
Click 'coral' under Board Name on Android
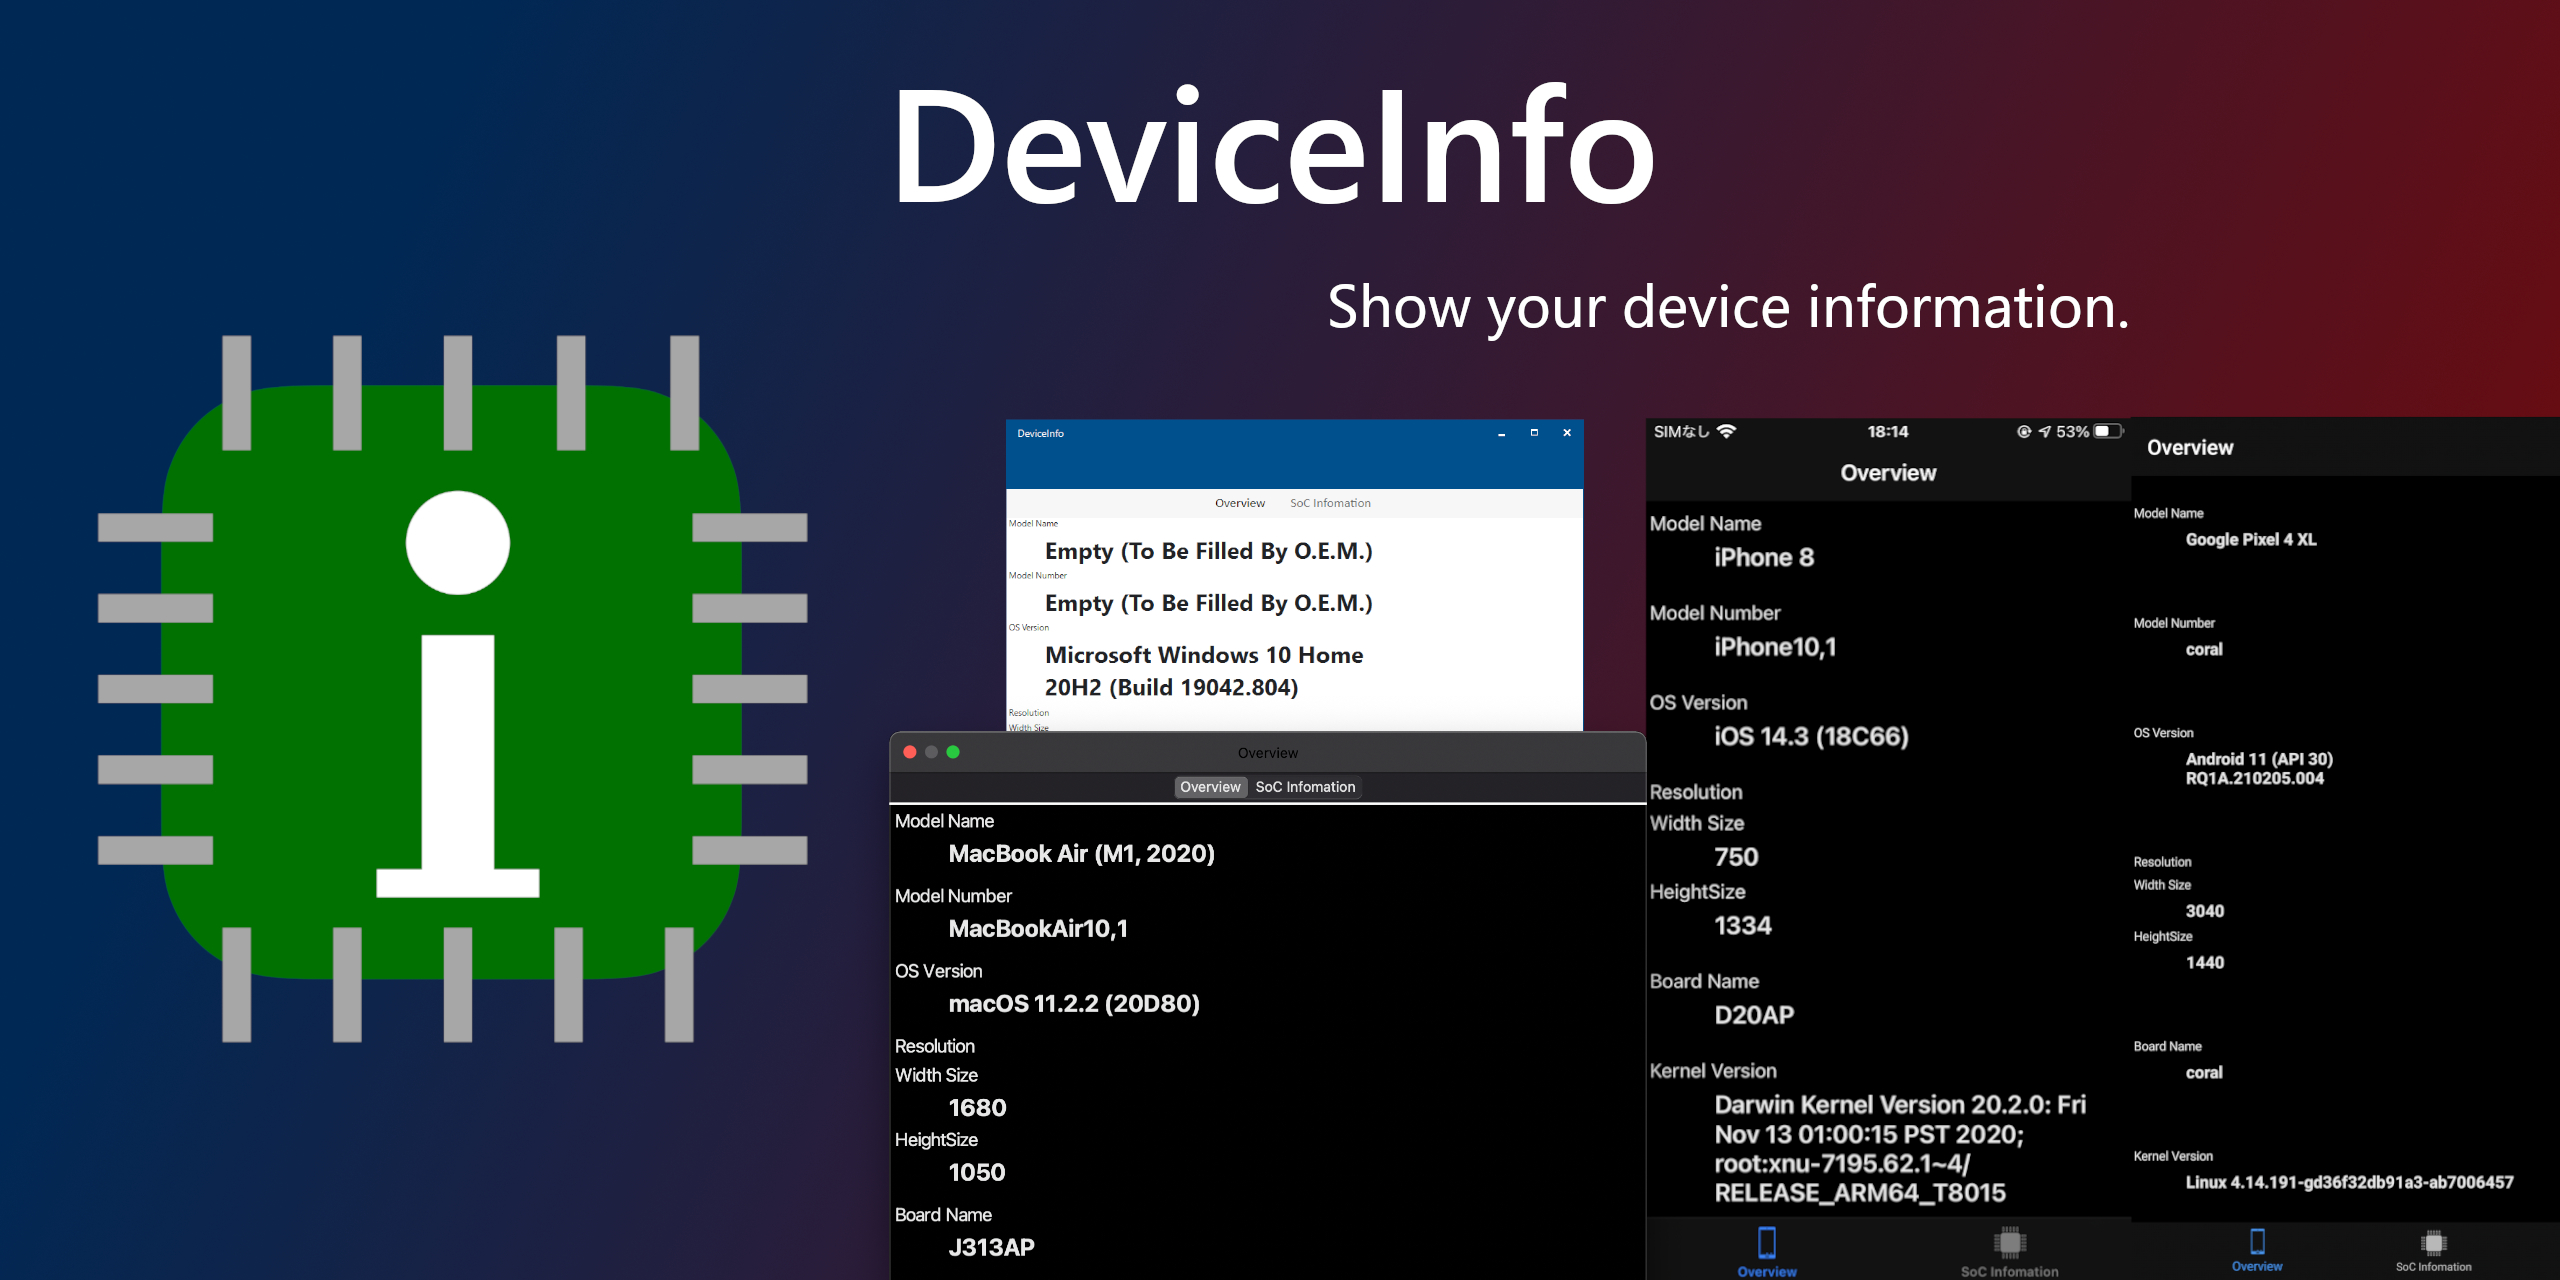[2204, 1073]
